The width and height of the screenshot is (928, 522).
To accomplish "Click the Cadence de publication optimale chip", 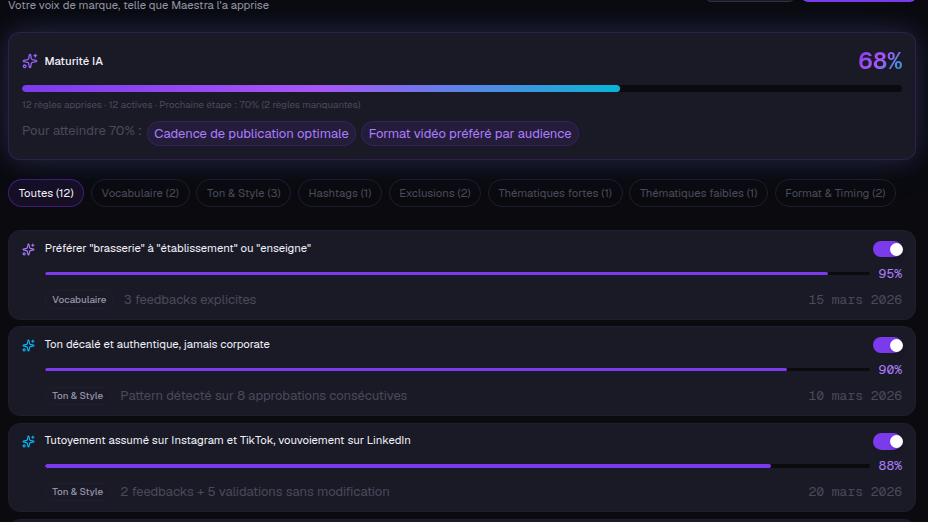I will [252, 134].
